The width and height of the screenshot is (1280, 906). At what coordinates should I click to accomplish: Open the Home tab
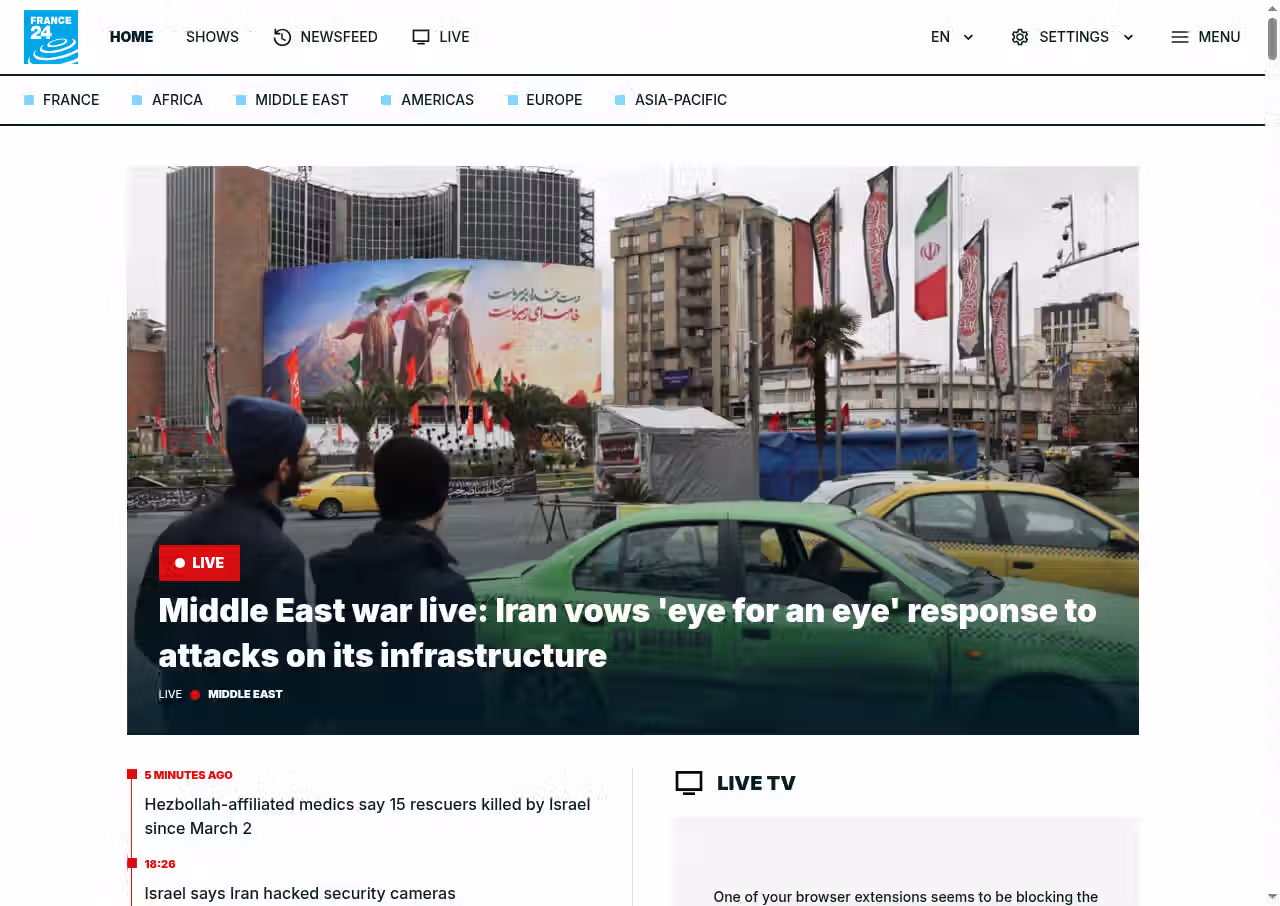pyautogui.click(x=131, y=37)
